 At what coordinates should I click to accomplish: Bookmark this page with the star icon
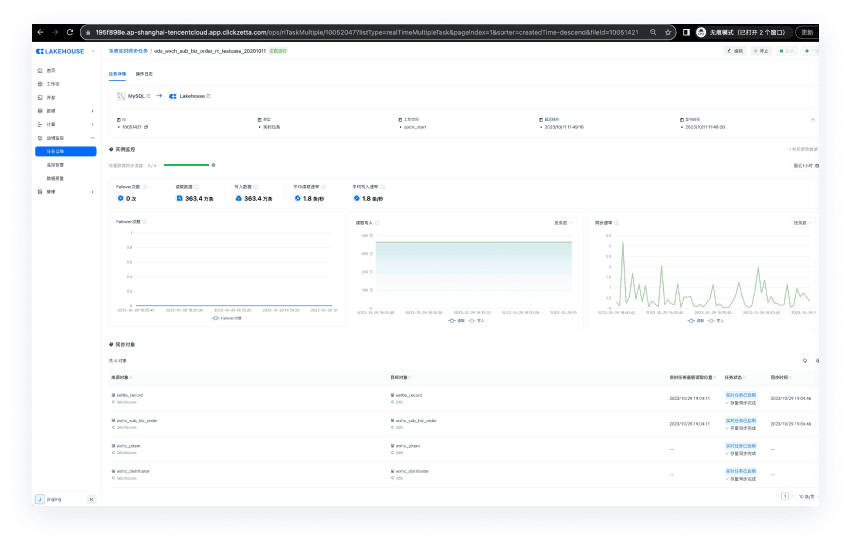(666, 32)
